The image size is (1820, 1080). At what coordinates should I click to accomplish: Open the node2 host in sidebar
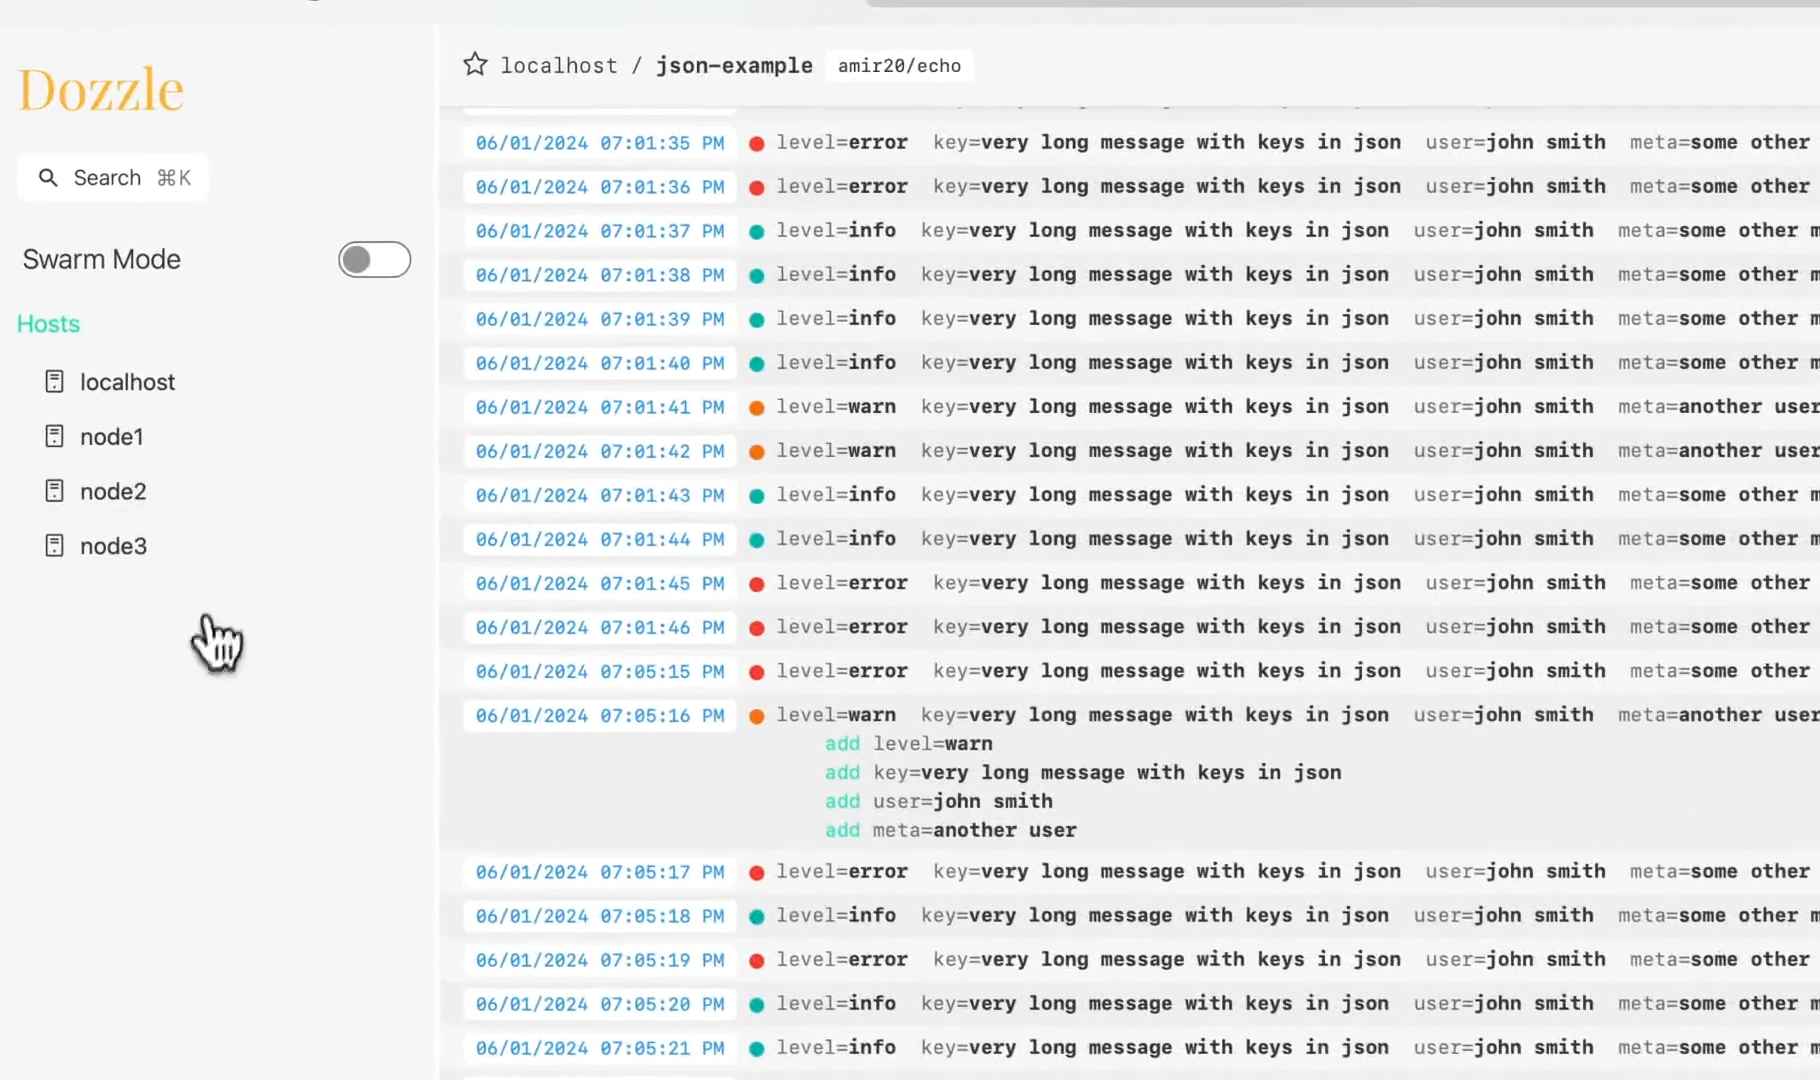click(113, 491)
